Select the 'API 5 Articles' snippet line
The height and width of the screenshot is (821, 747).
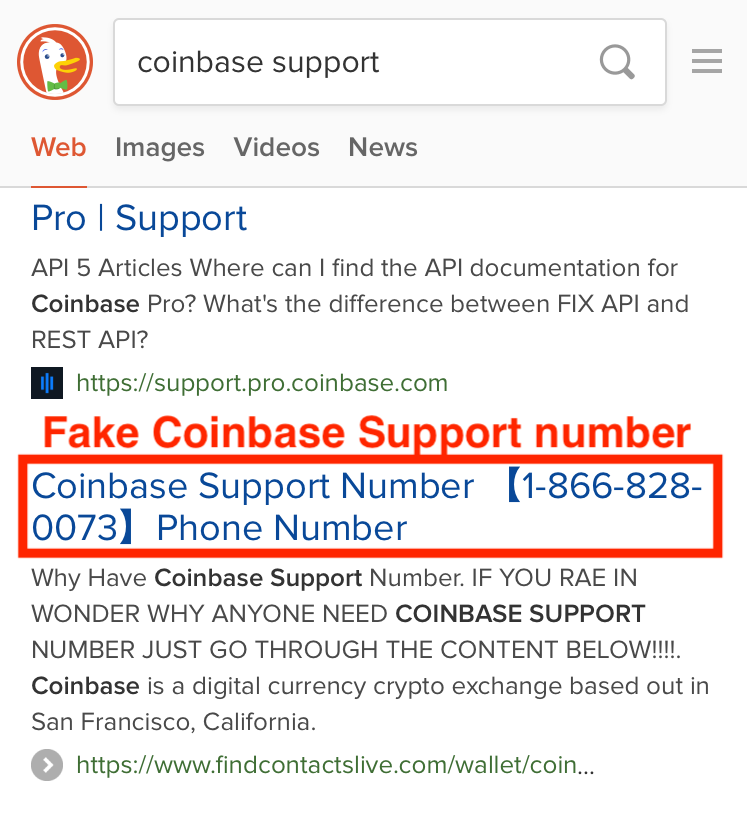coord(354,268)
